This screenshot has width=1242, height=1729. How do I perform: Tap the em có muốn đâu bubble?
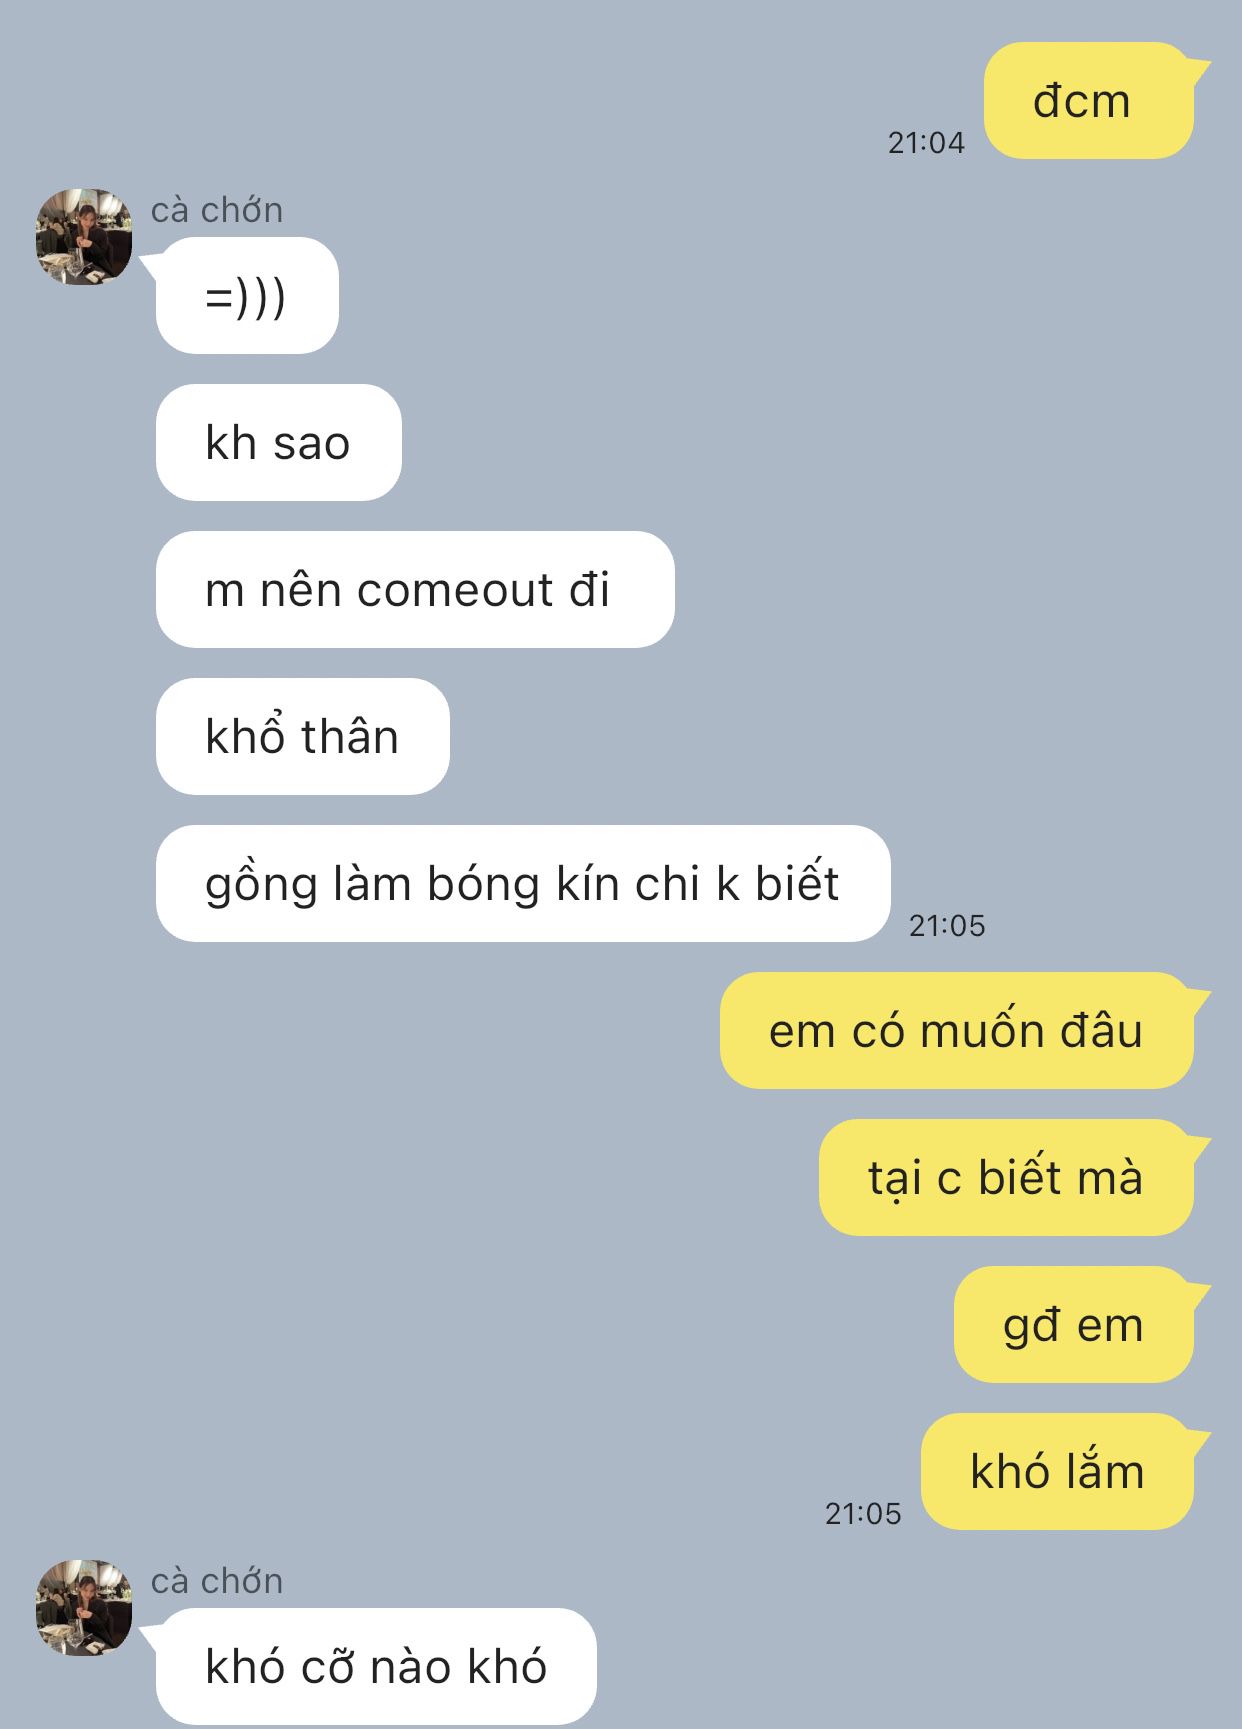coord(957,1030)
